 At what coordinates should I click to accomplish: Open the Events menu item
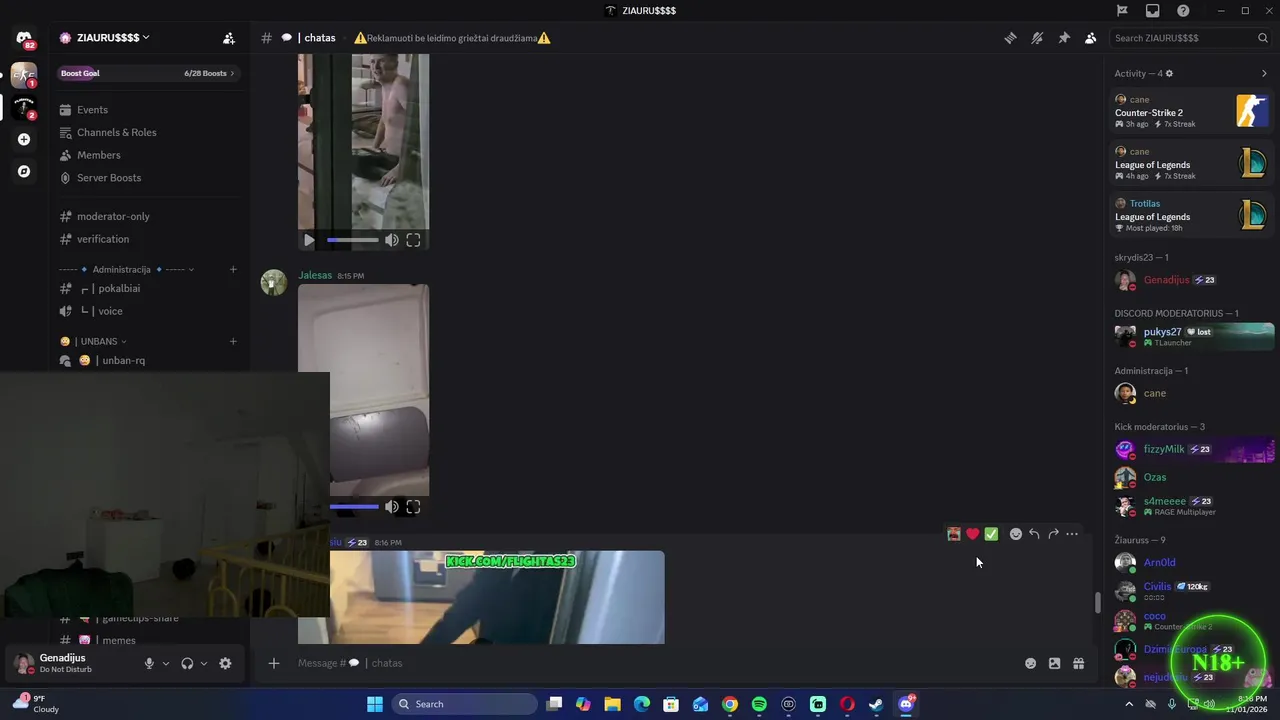147,110
